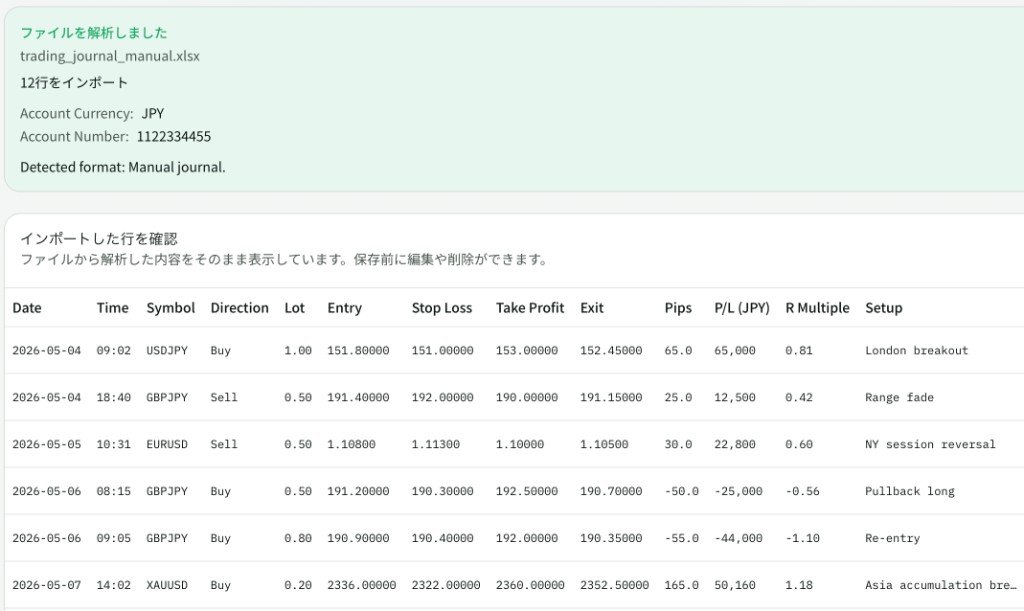The height and width of the screenshot is (611, 1024).
Task: Select the USDJPY symbol cell
Action: click(x=167, y=351)
